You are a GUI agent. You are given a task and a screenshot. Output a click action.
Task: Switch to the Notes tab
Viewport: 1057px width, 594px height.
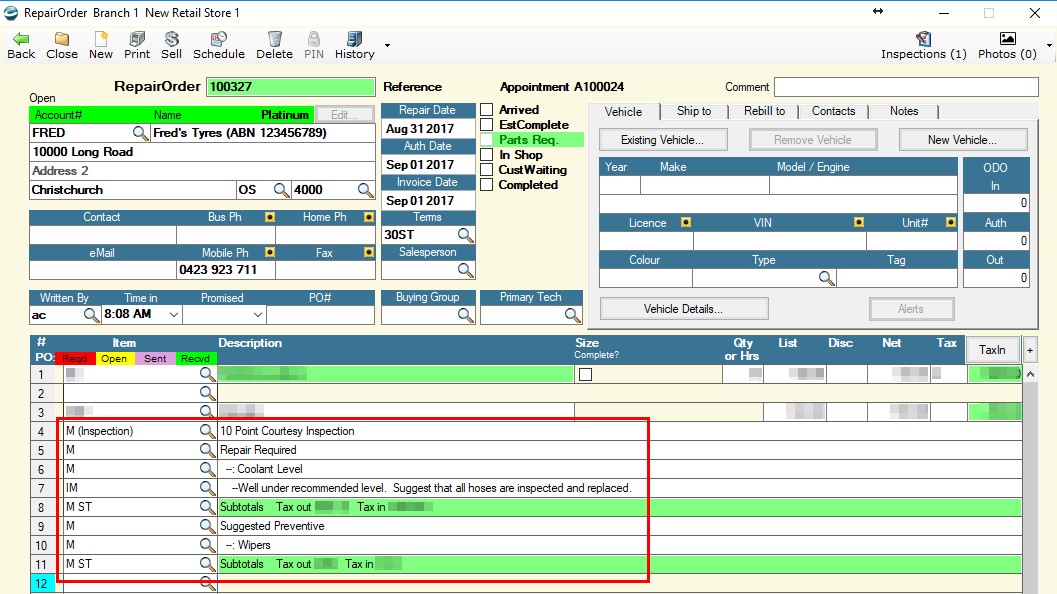coord(904,111)
